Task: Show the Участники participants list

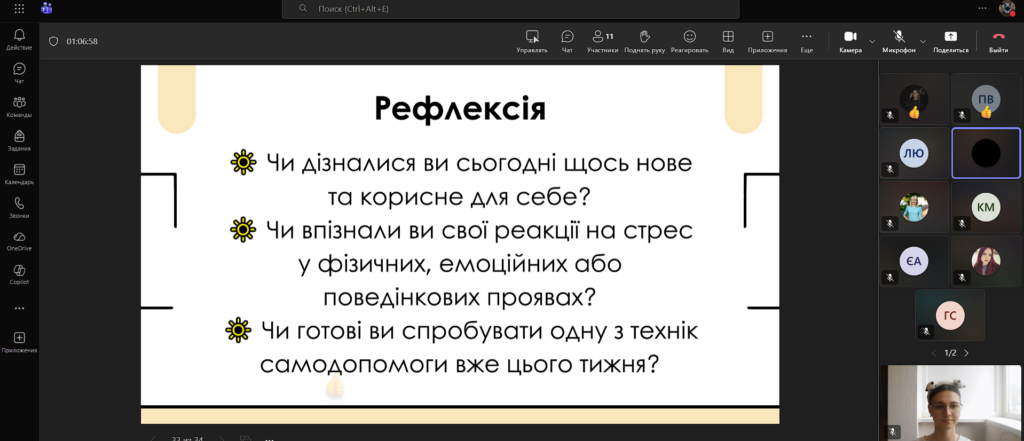Action: pyautogui.click(x=602, y=40)
